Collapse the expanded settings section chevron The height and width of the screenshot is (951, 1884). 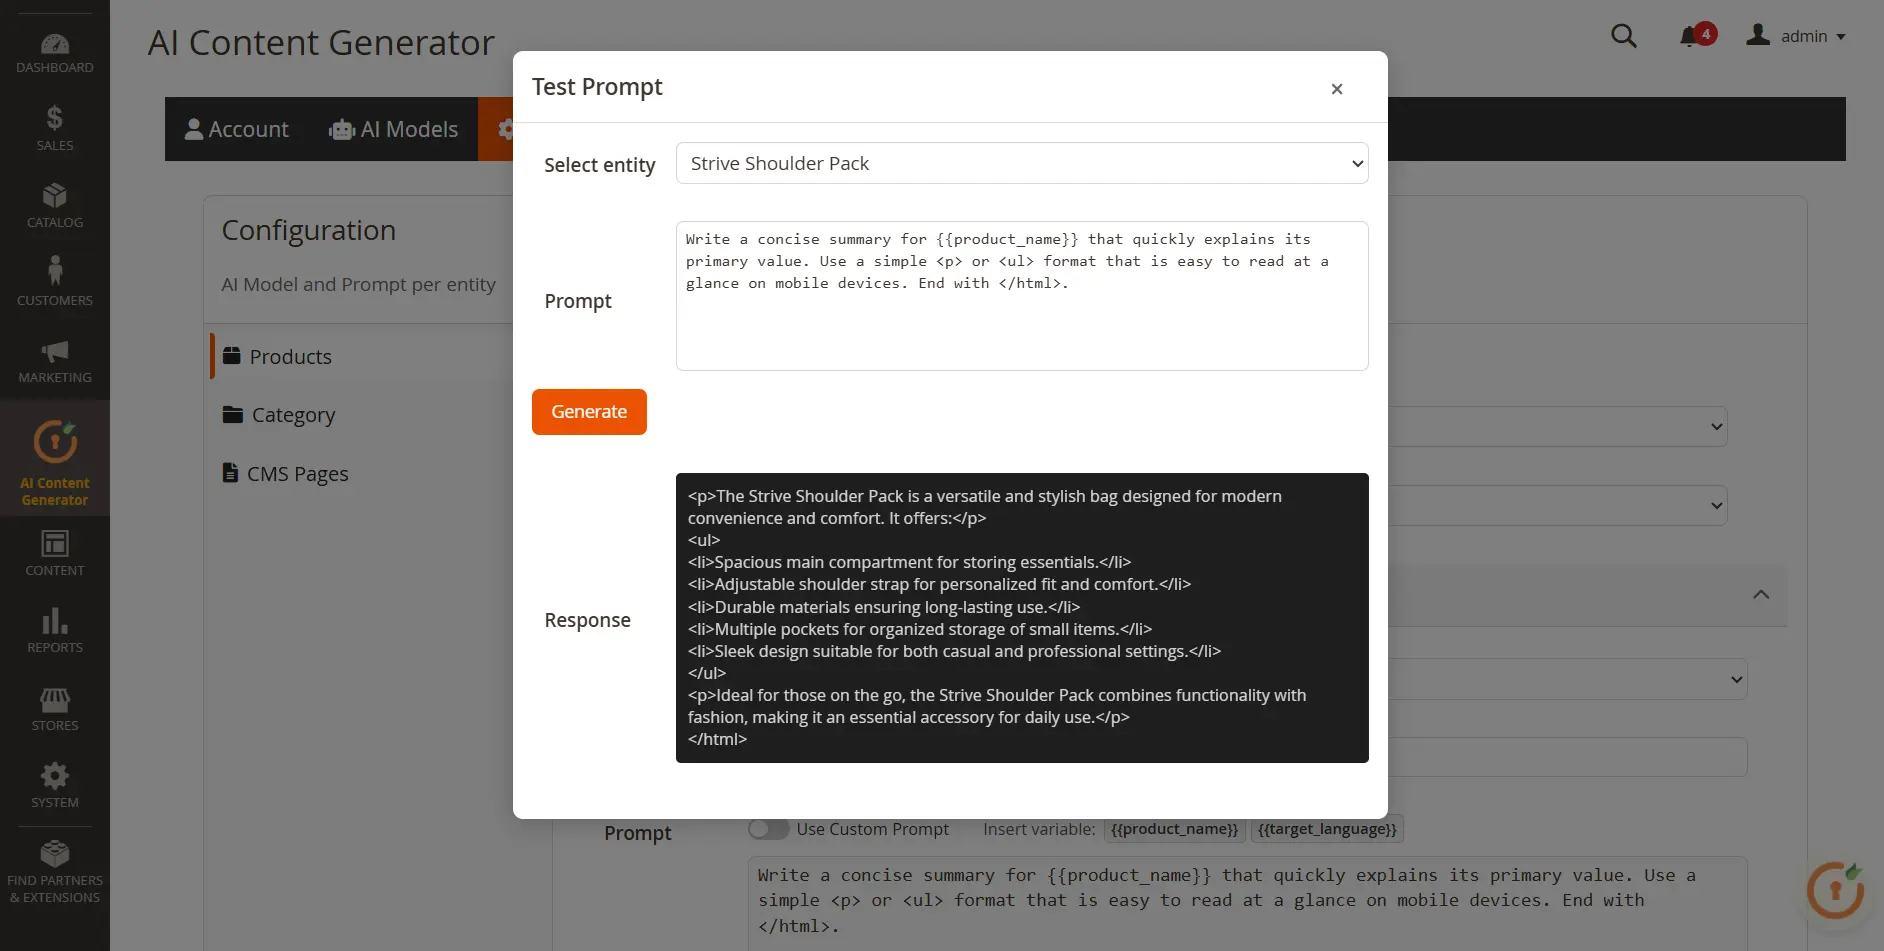click(x=1759, y=594)
